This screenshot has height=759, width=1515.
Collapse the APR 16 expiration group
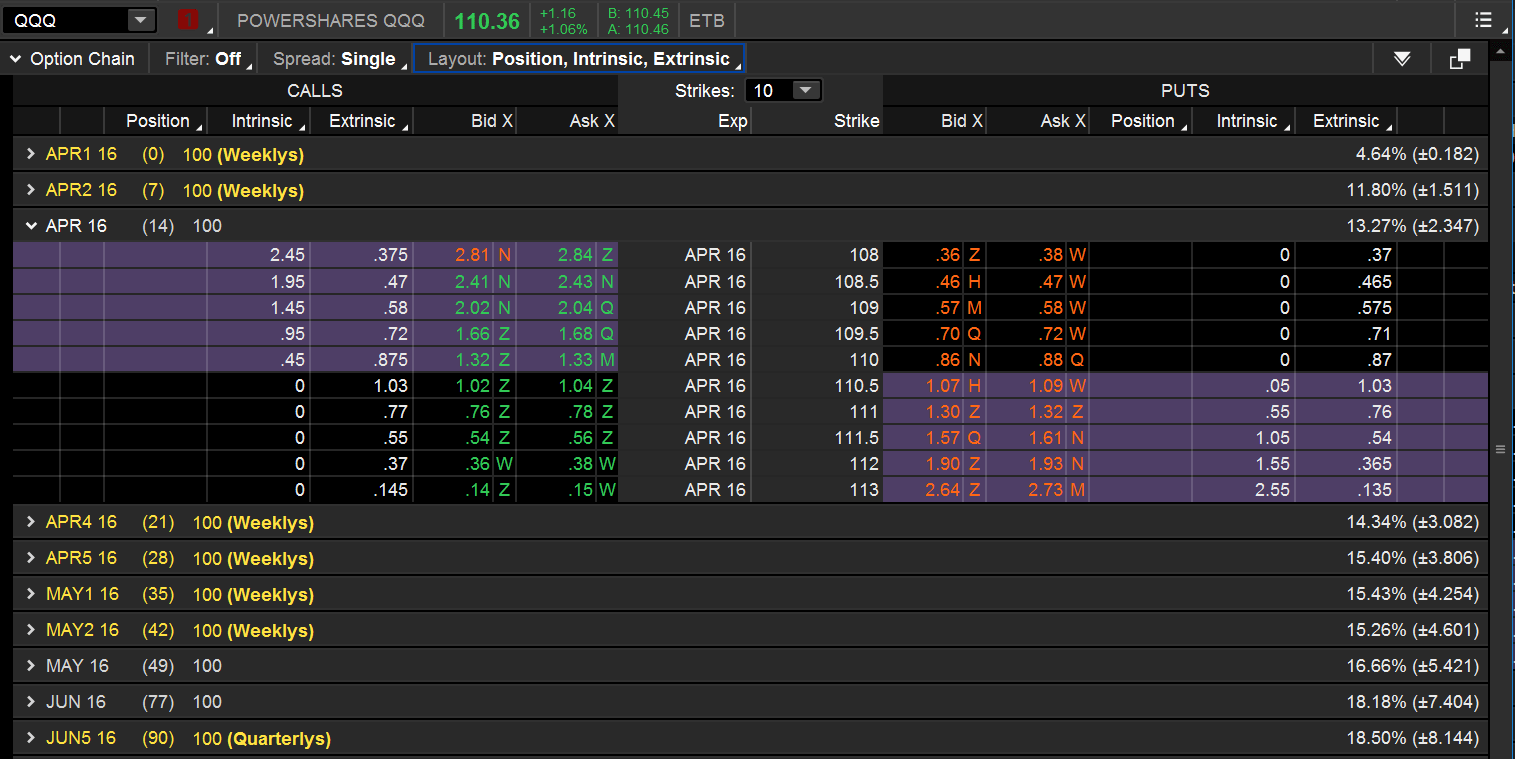point(31,225)
